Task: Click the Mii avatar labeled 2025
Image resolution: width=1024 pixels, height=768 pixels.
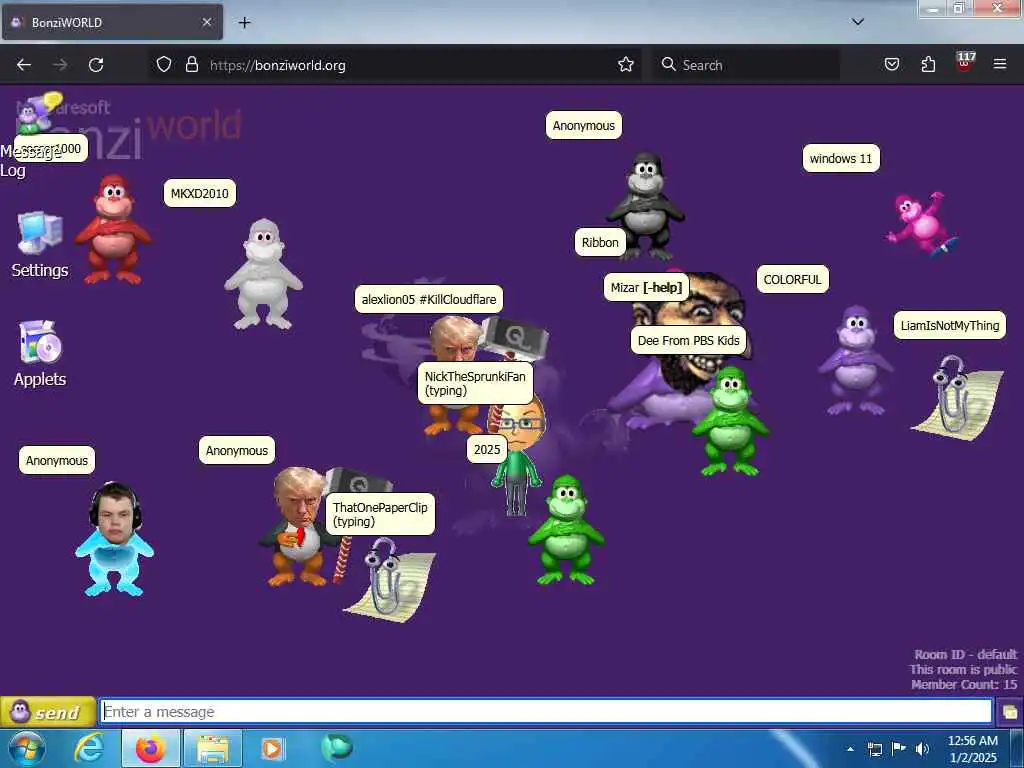Action: [x=517, y=457]
